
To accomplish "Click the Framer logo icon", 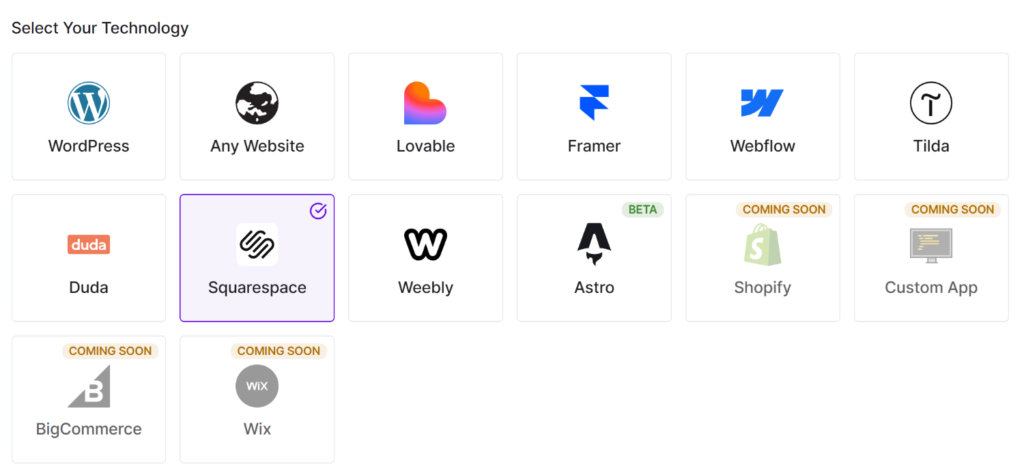I will click(594, 103).
